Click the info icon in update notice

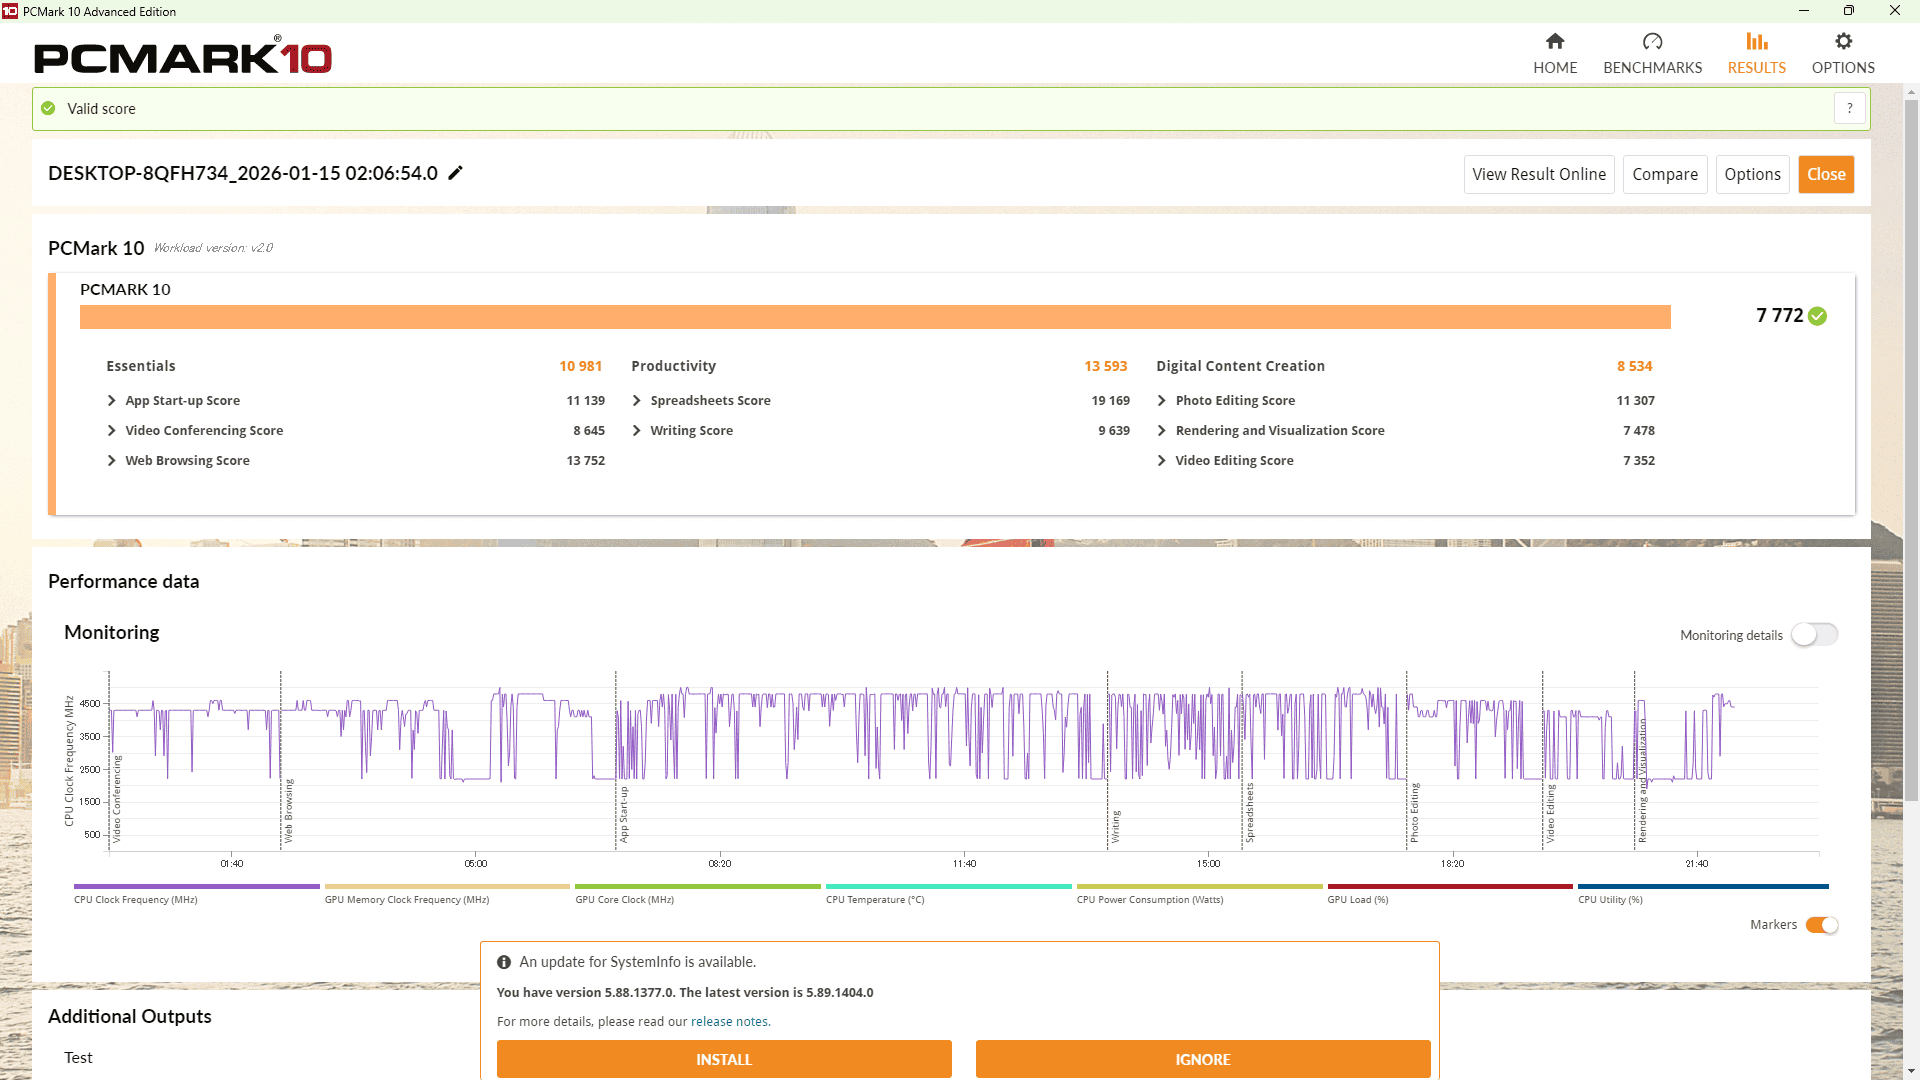tap(504, 962)
